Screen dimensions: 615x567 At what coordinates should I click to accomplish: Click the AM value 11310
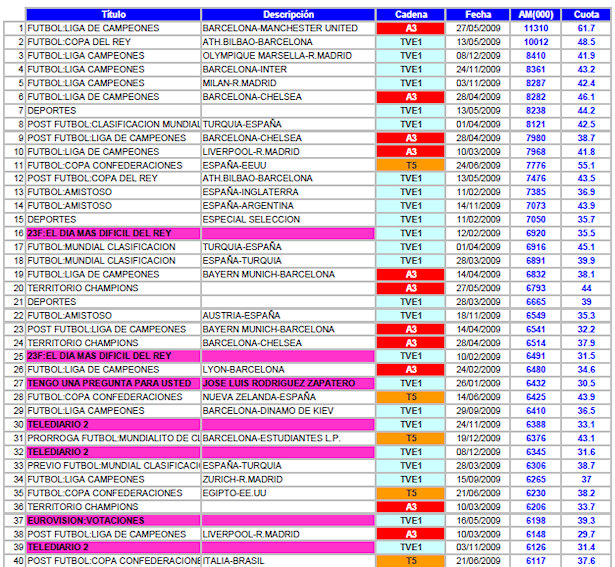click(536, 29)
